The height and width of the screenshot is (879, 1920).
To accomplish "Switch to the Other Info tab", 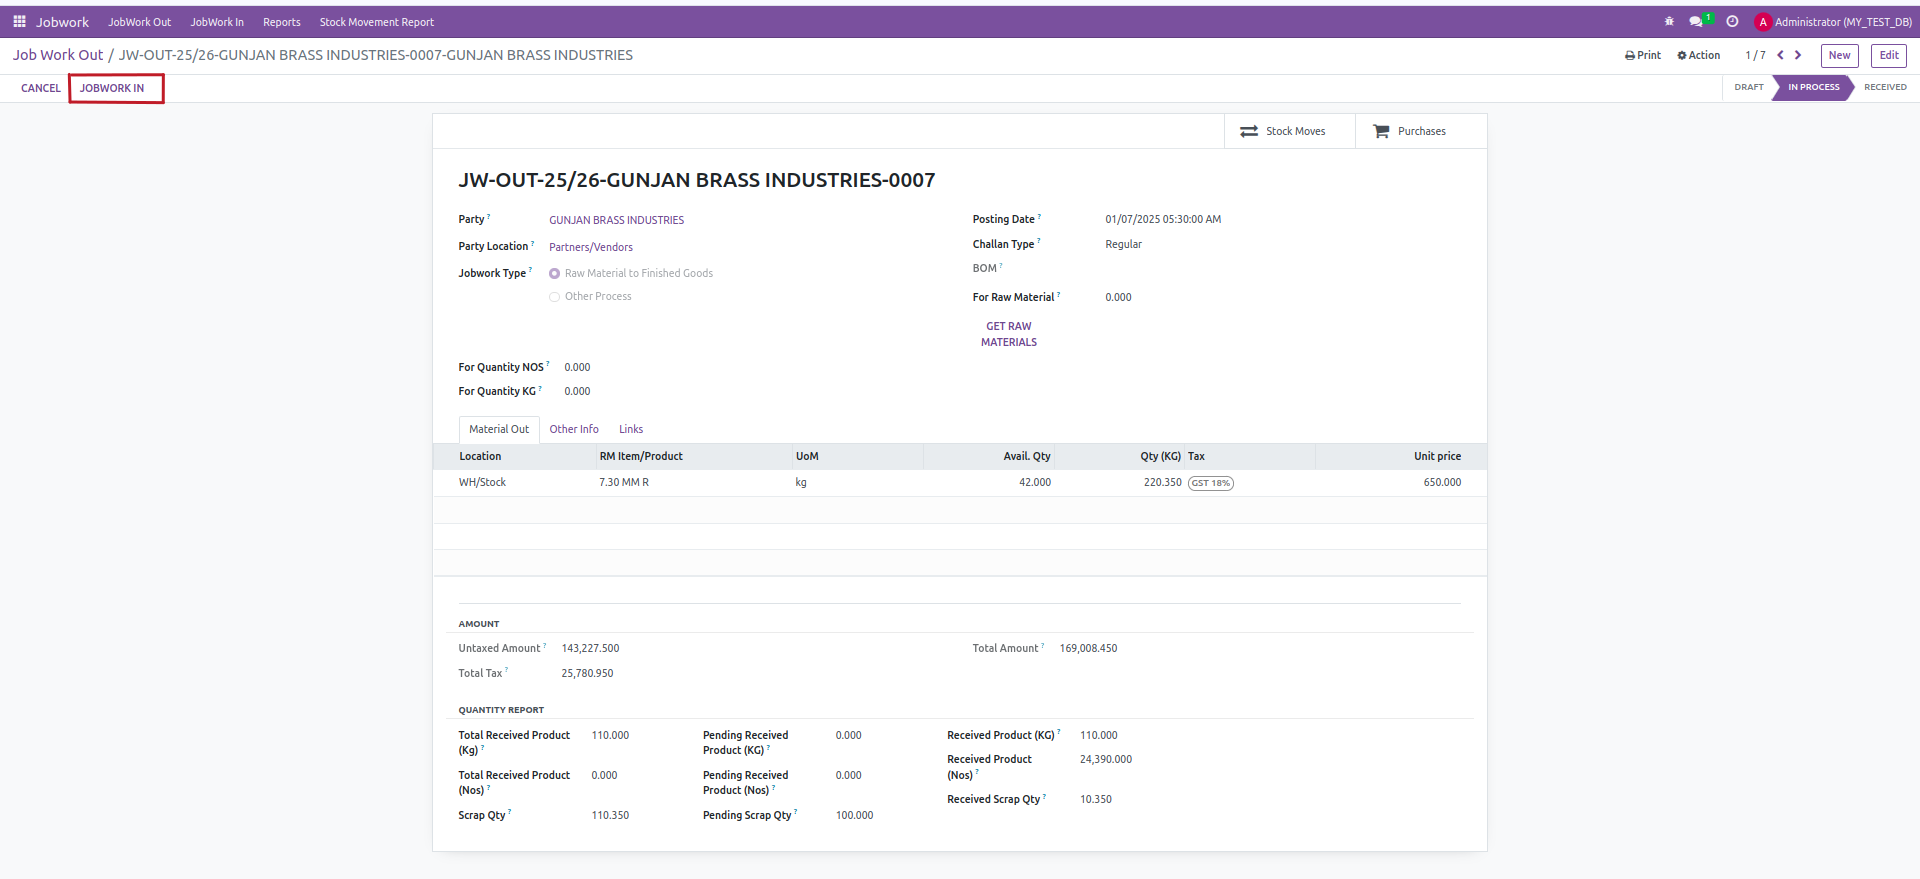I will pyautogui.click(x=573, y=429).
